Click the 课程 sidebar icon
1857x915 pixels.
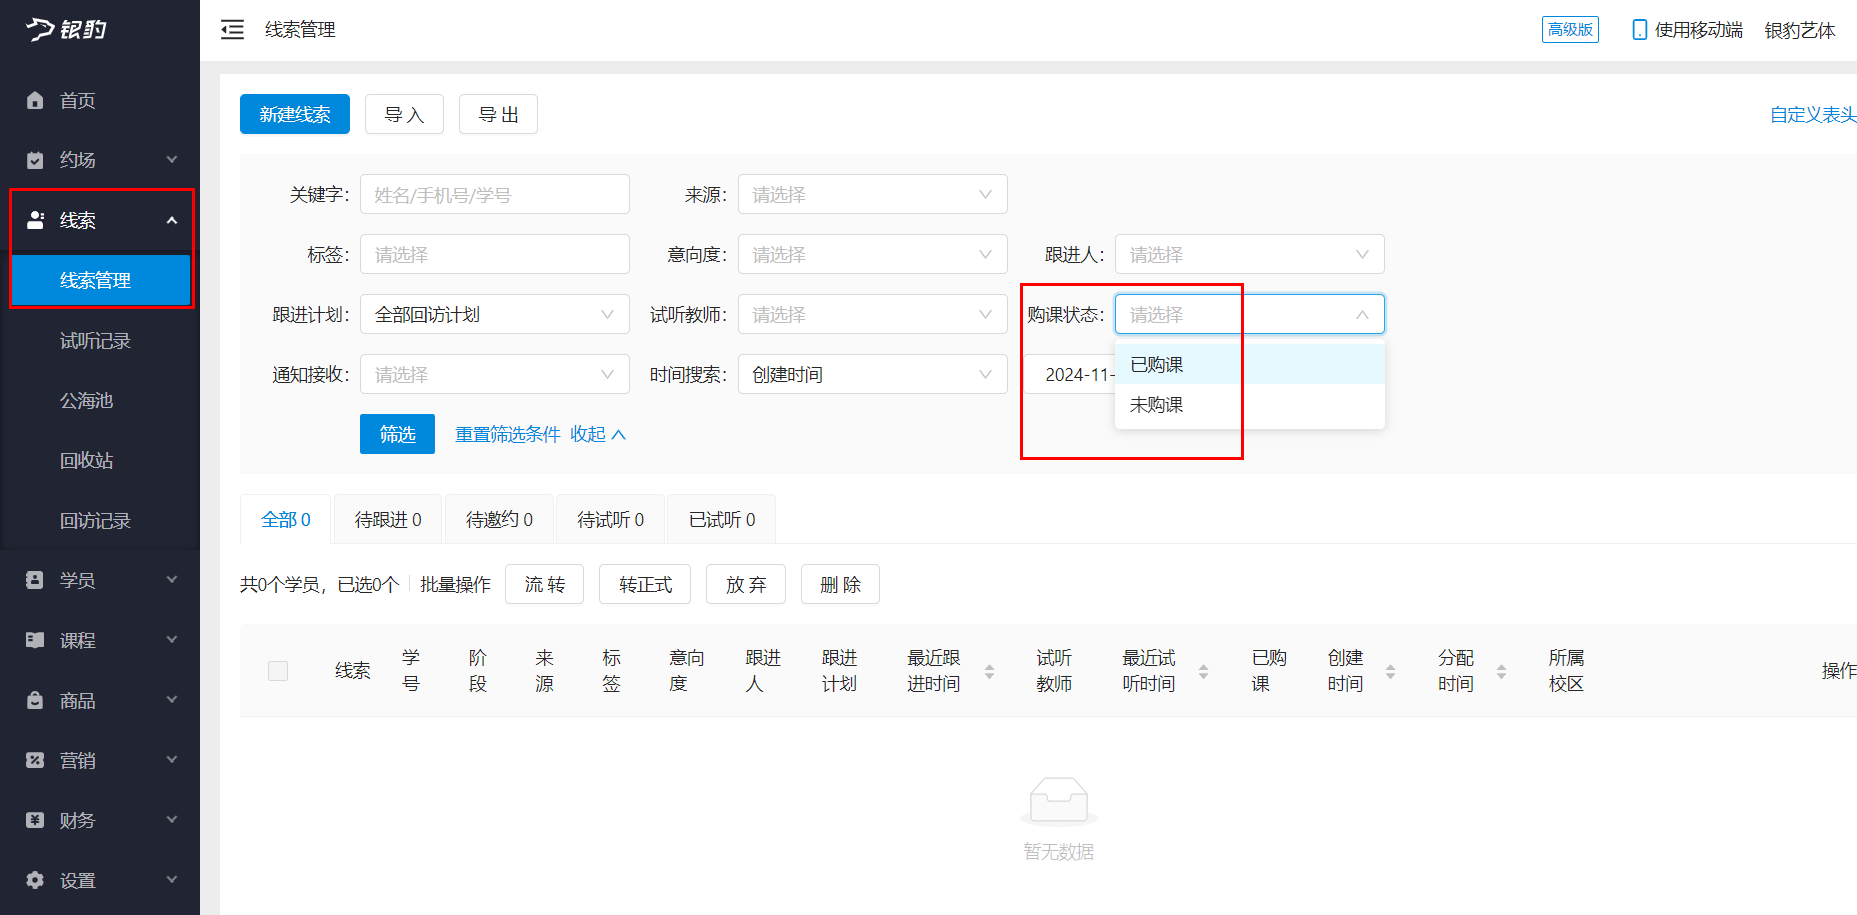pos(33,639)
